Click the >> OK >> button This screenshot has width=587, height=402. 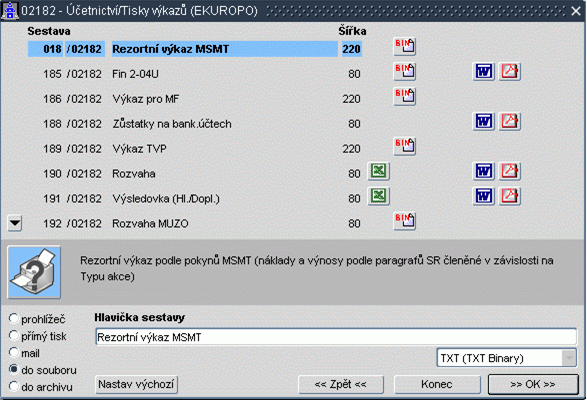point(533,384)
